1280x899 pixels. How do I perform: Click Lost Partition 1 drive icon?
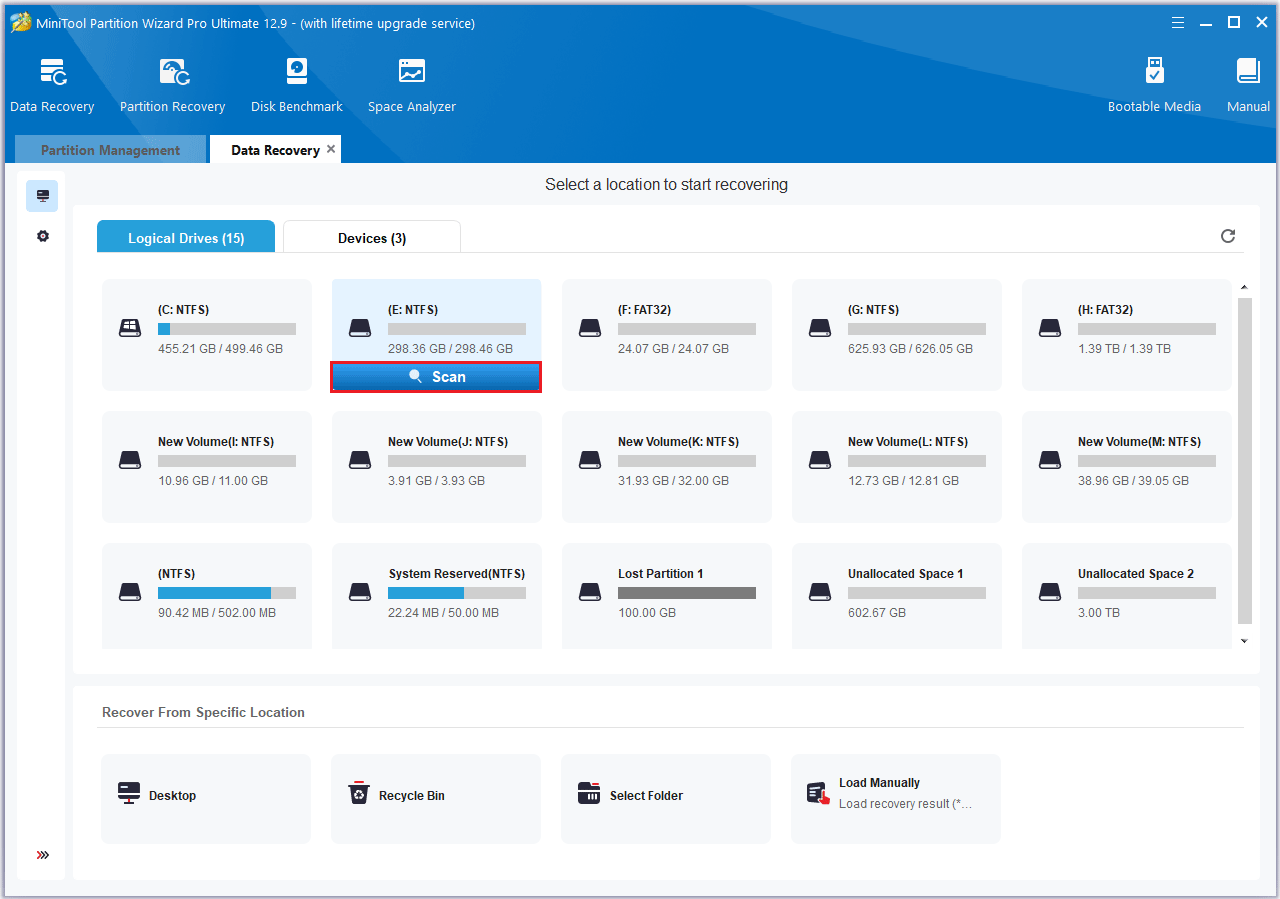coord(590,592)
